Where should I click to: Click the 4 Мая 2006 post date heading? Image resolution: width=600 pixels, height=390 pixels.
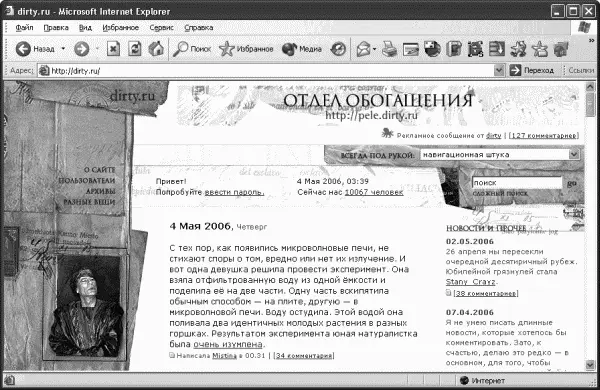point(200,226)
